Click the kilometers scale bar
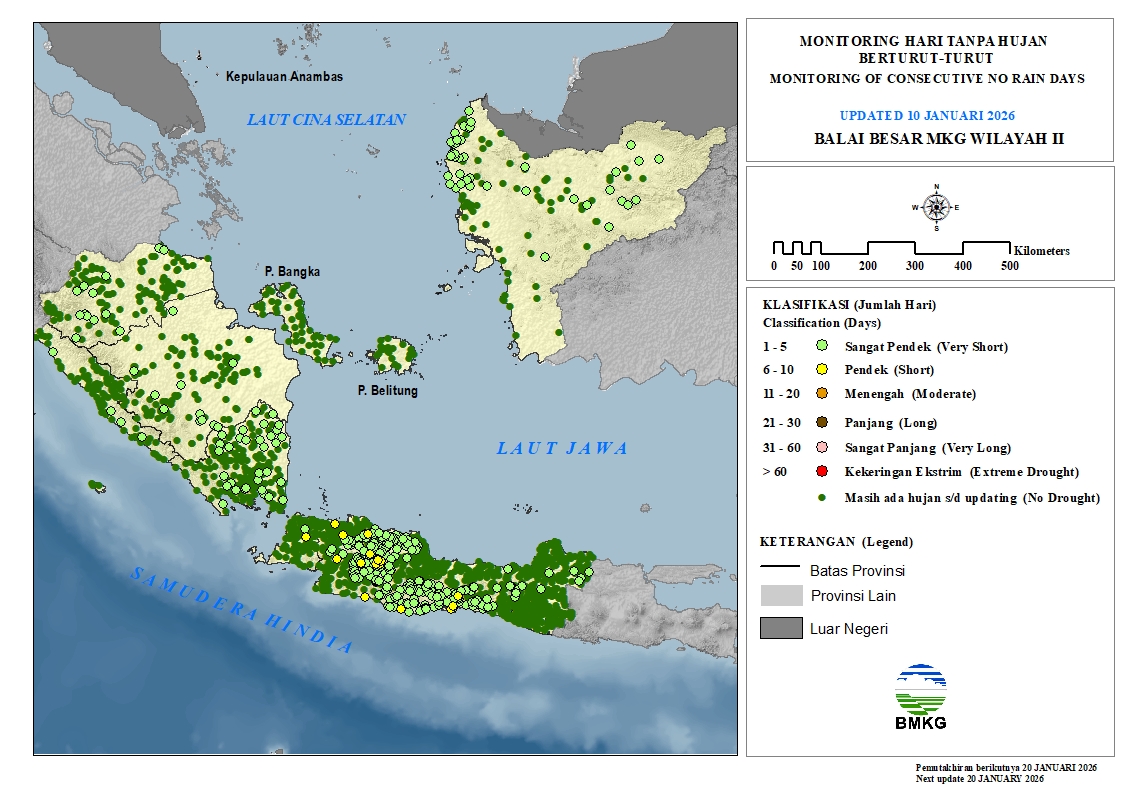Viewport: 1123px width, 794px height. [x=891, y=248]
